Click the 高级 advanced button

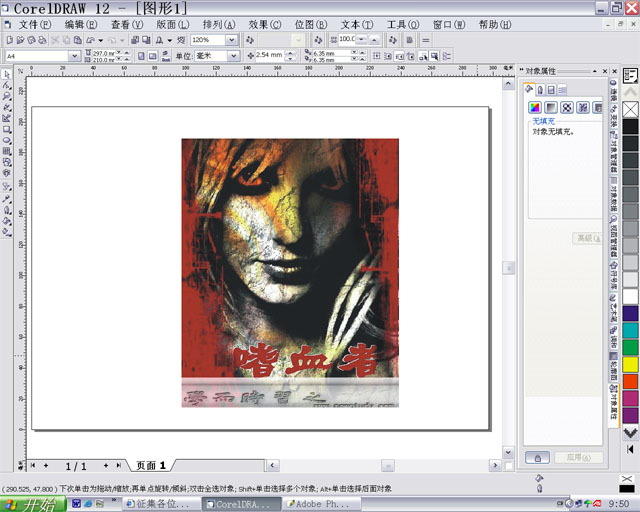(588, 238)
